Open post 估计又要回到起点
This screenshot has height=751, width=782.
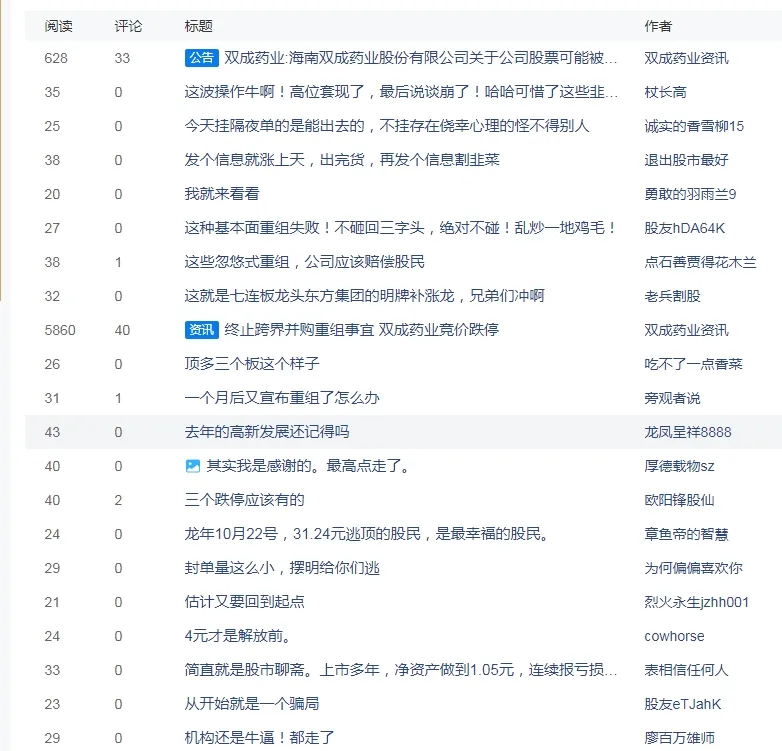(244, 601)
